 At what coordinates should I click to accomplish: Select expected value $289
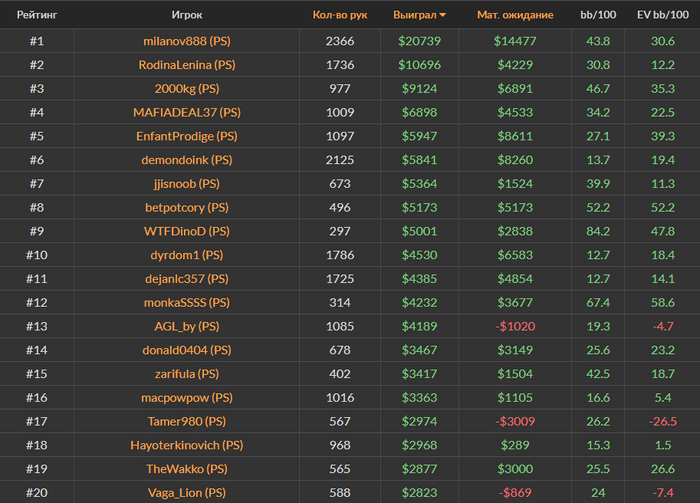[515, 445]
